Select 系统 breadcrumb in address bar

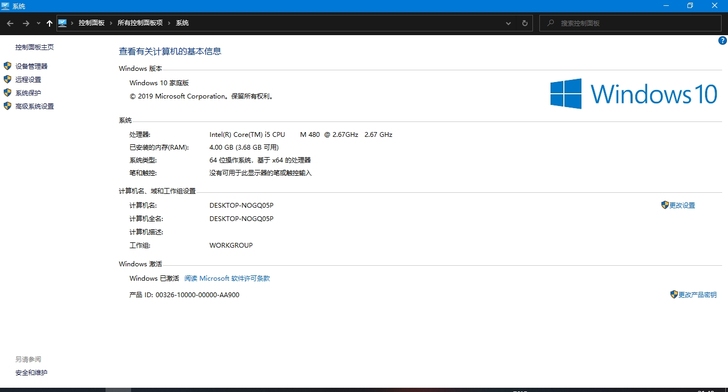click(x=182, y=23)
